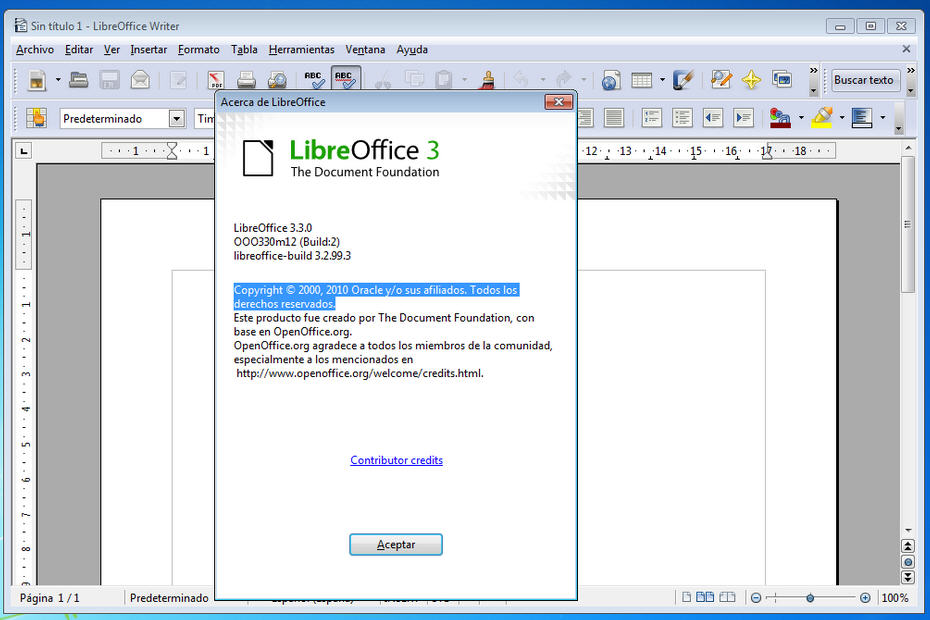Expand the Redo history dropdown

(584, 79)
